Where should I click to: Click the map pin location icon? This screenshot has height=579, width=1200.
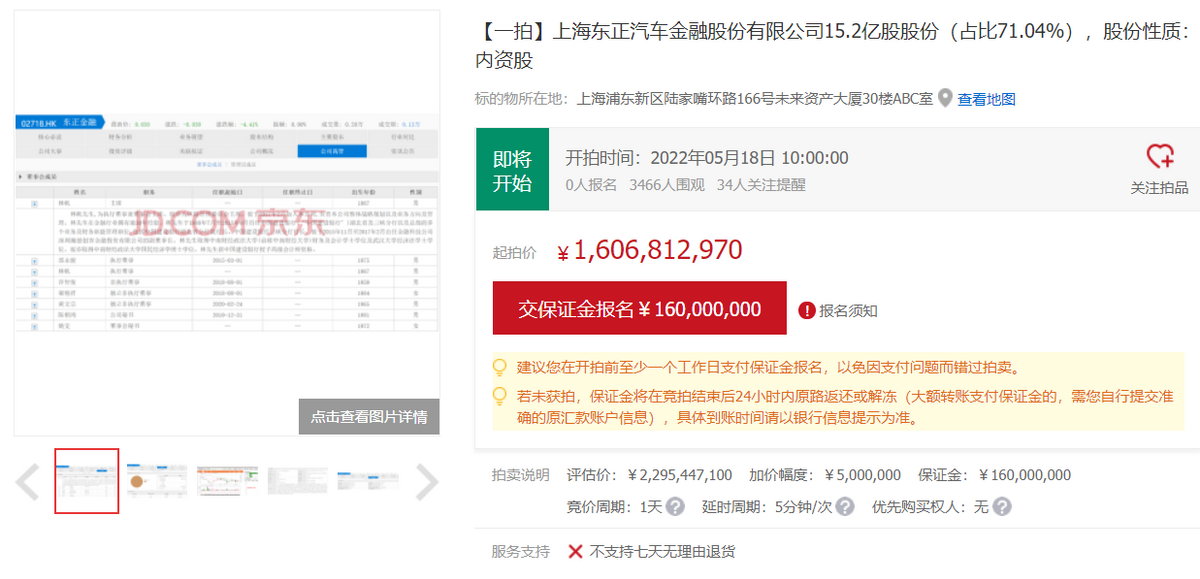(x=945, y=99)
